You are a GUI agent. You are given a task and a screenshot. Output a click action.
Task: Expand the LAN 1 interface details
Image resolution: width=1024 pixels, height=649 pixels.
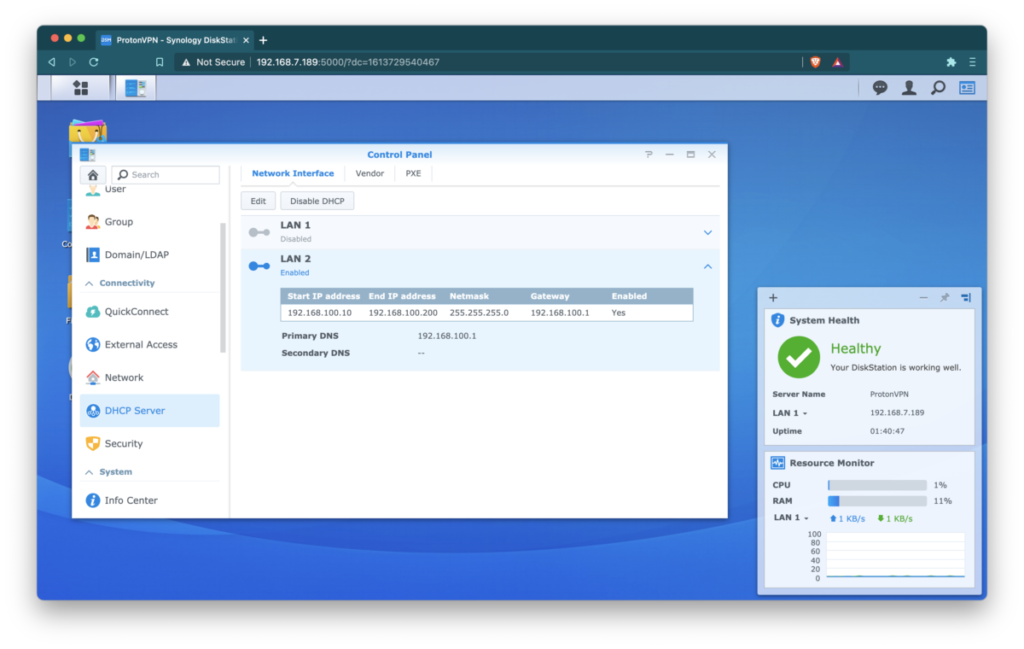tap(707, 232)
